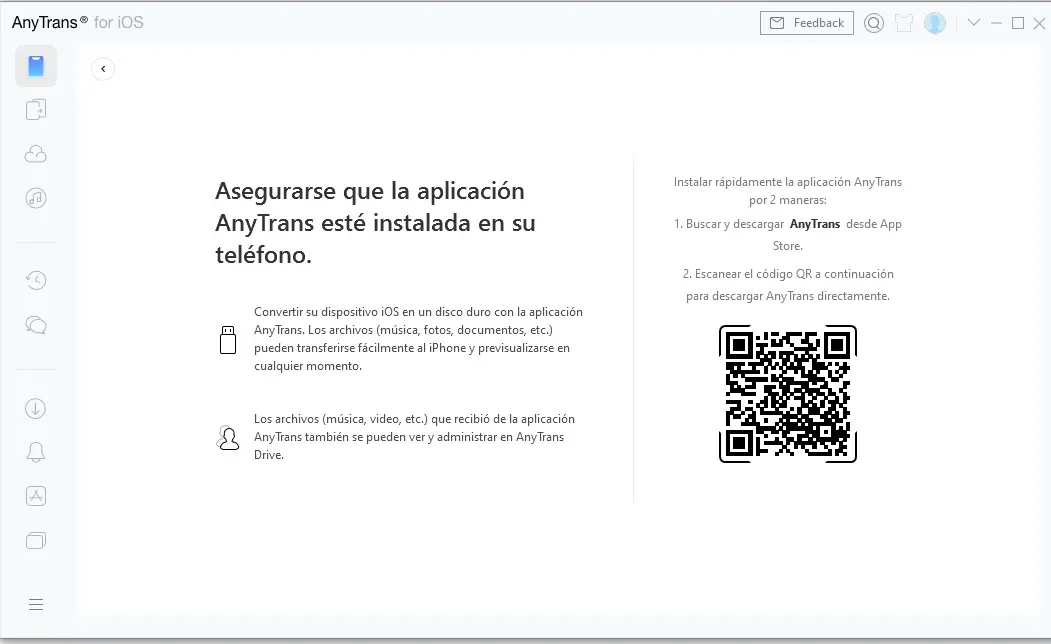Viewport: 1051px width, 644px height.
Task: Click the user icon beside Los archivos text
Action: pyautogui.click(x=228, y=438)
